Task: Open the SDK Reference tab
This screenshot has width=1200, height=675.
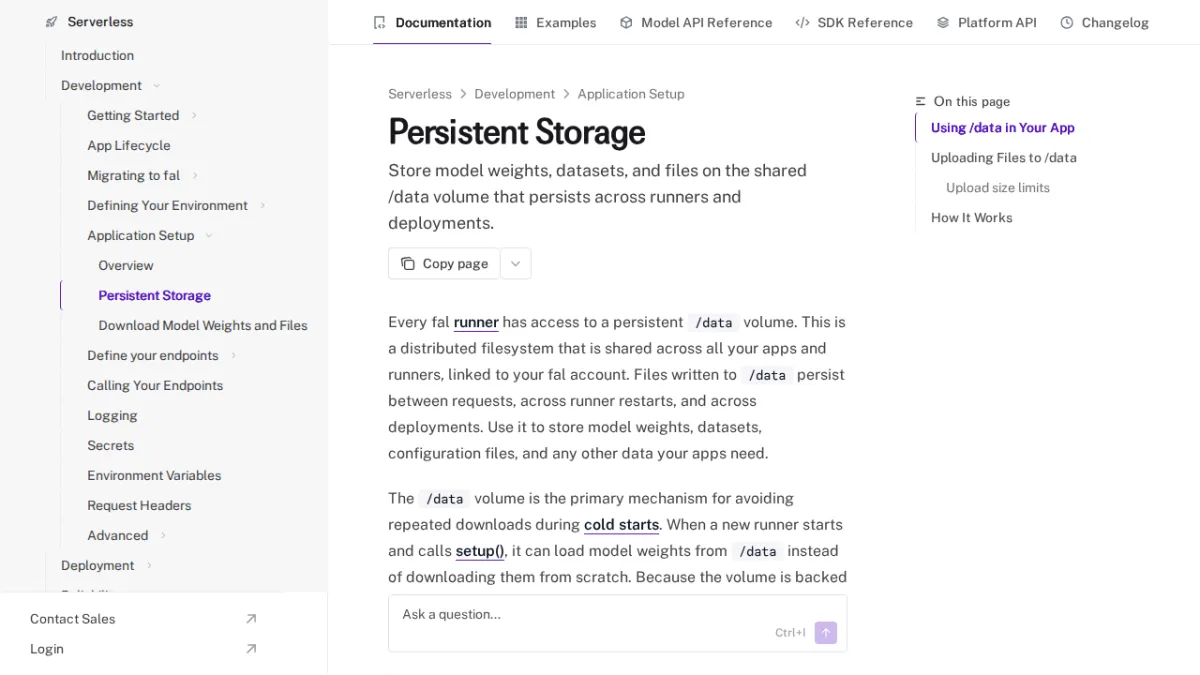Action: pyautogui.click(x=854, y=22)
